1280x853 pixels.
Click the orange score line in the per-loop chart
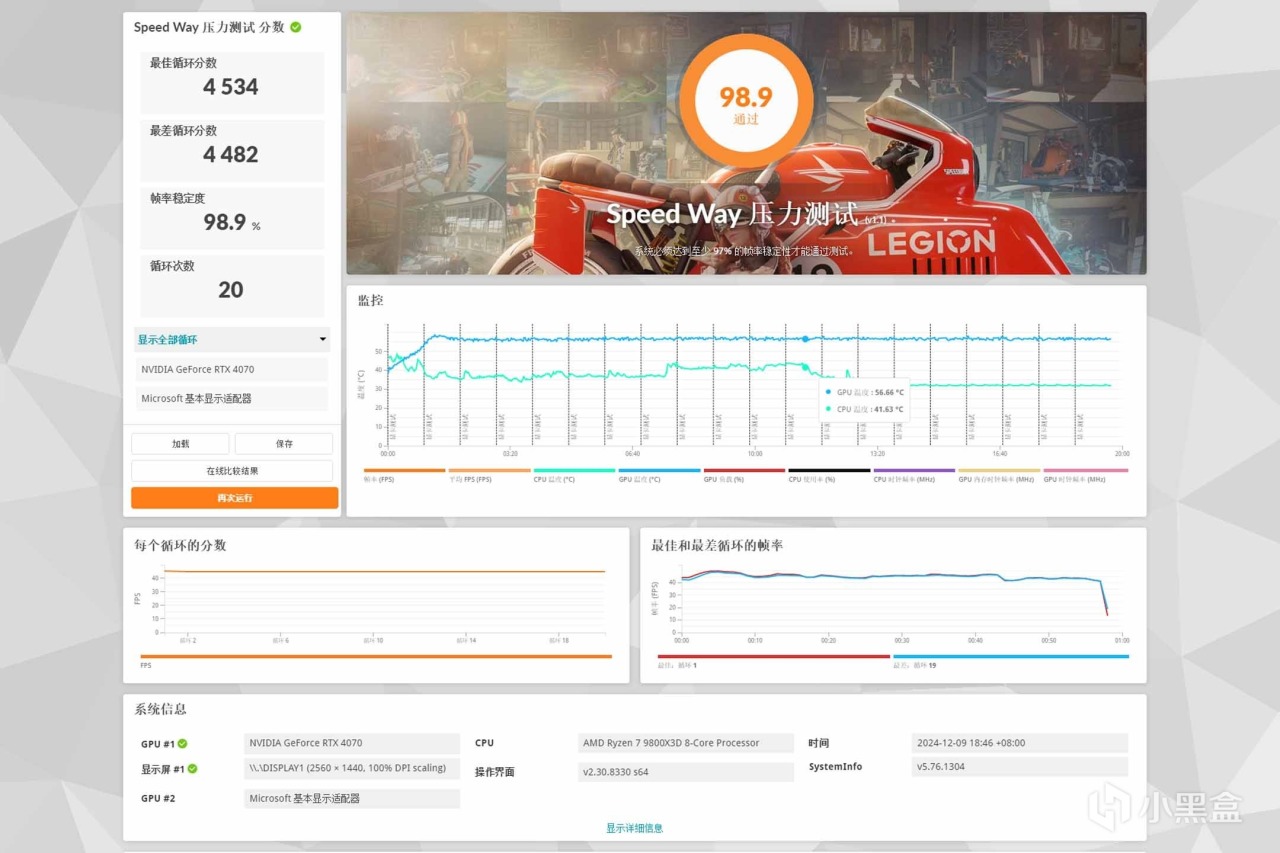click(x=385, y=571)
